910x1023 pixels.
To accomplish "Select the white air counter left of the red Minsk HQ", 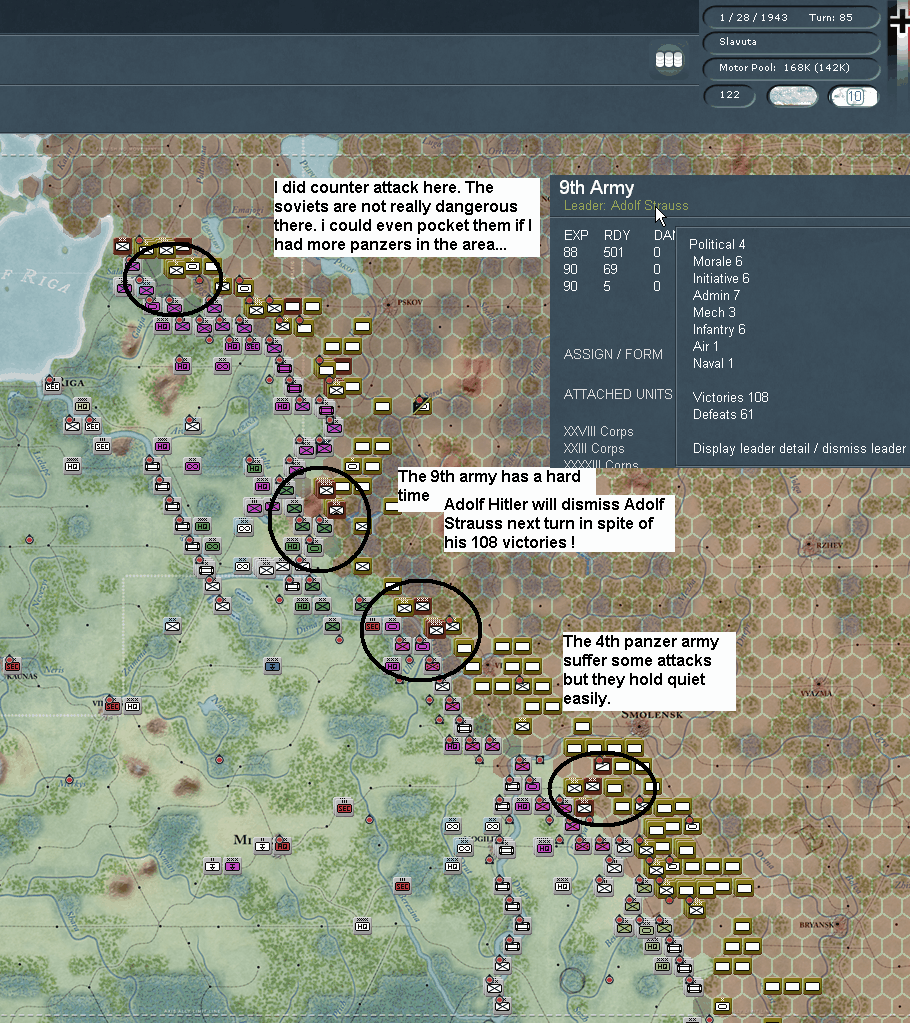I will [262, 846].
